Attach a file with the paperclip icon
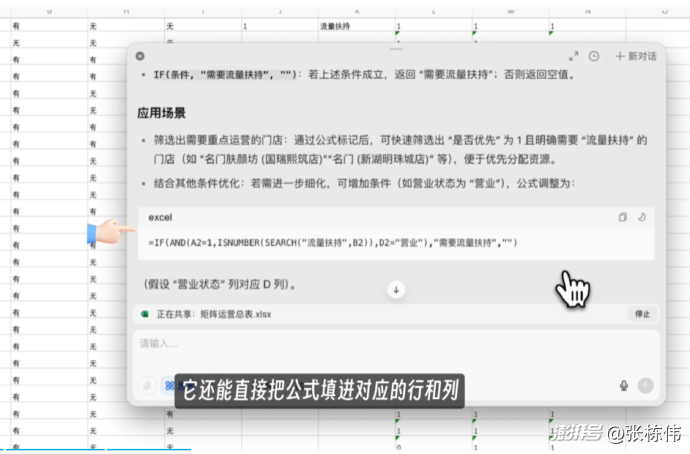Viewport: 690px width, 454px height. [147, 386]
